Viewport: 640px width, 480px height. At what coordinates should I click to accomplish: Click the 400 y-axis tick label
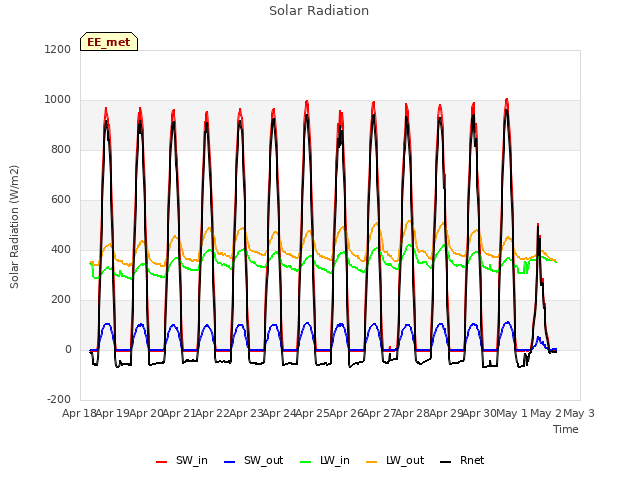(x=61, y=249)
